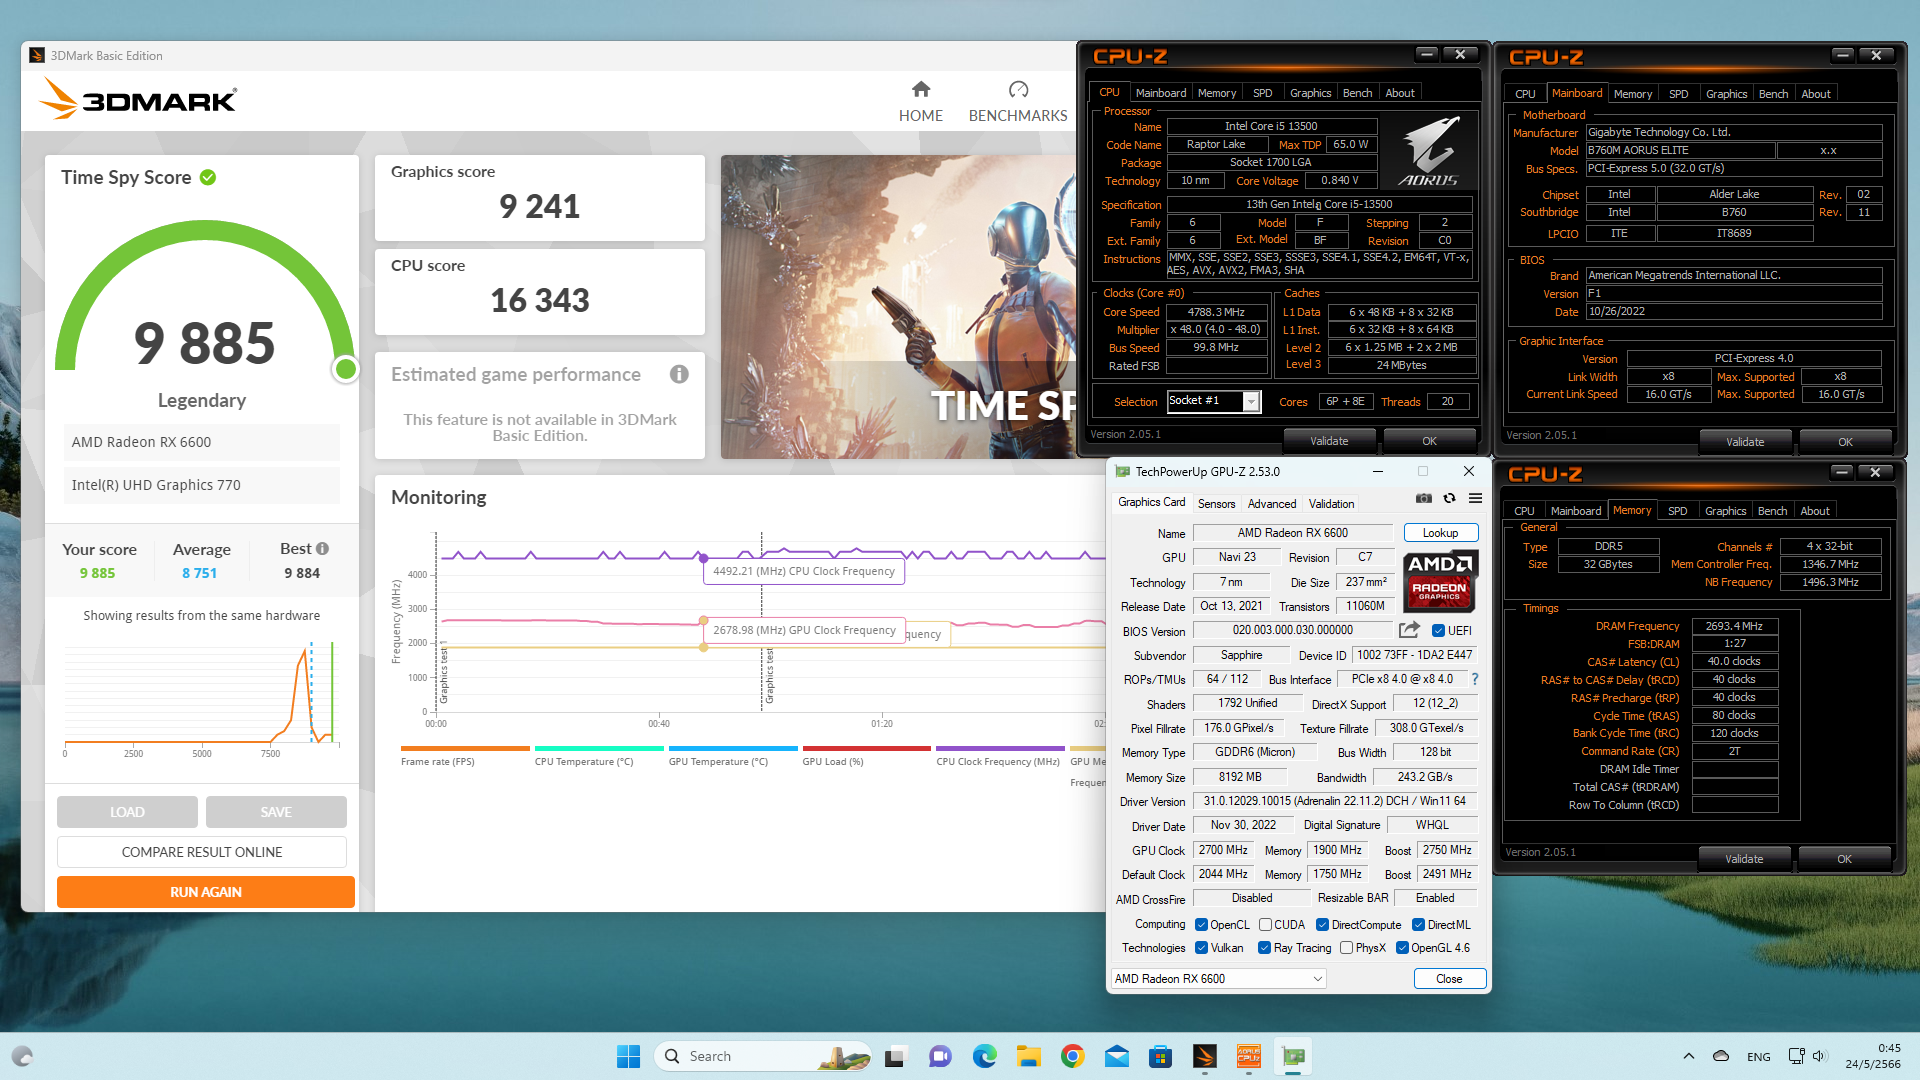Click the ENG language indicator in the system tray
This screenshot has height=1080, width=1920.
pos(1759,1057)
